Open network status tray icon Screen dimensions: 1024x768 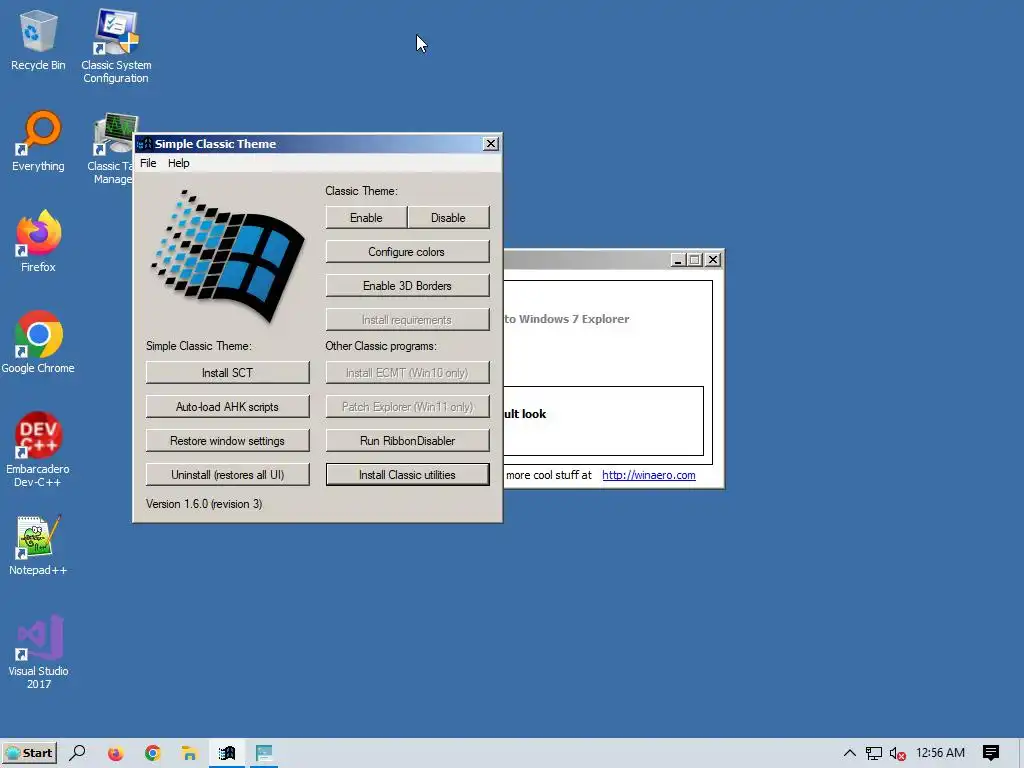[873, 753]
